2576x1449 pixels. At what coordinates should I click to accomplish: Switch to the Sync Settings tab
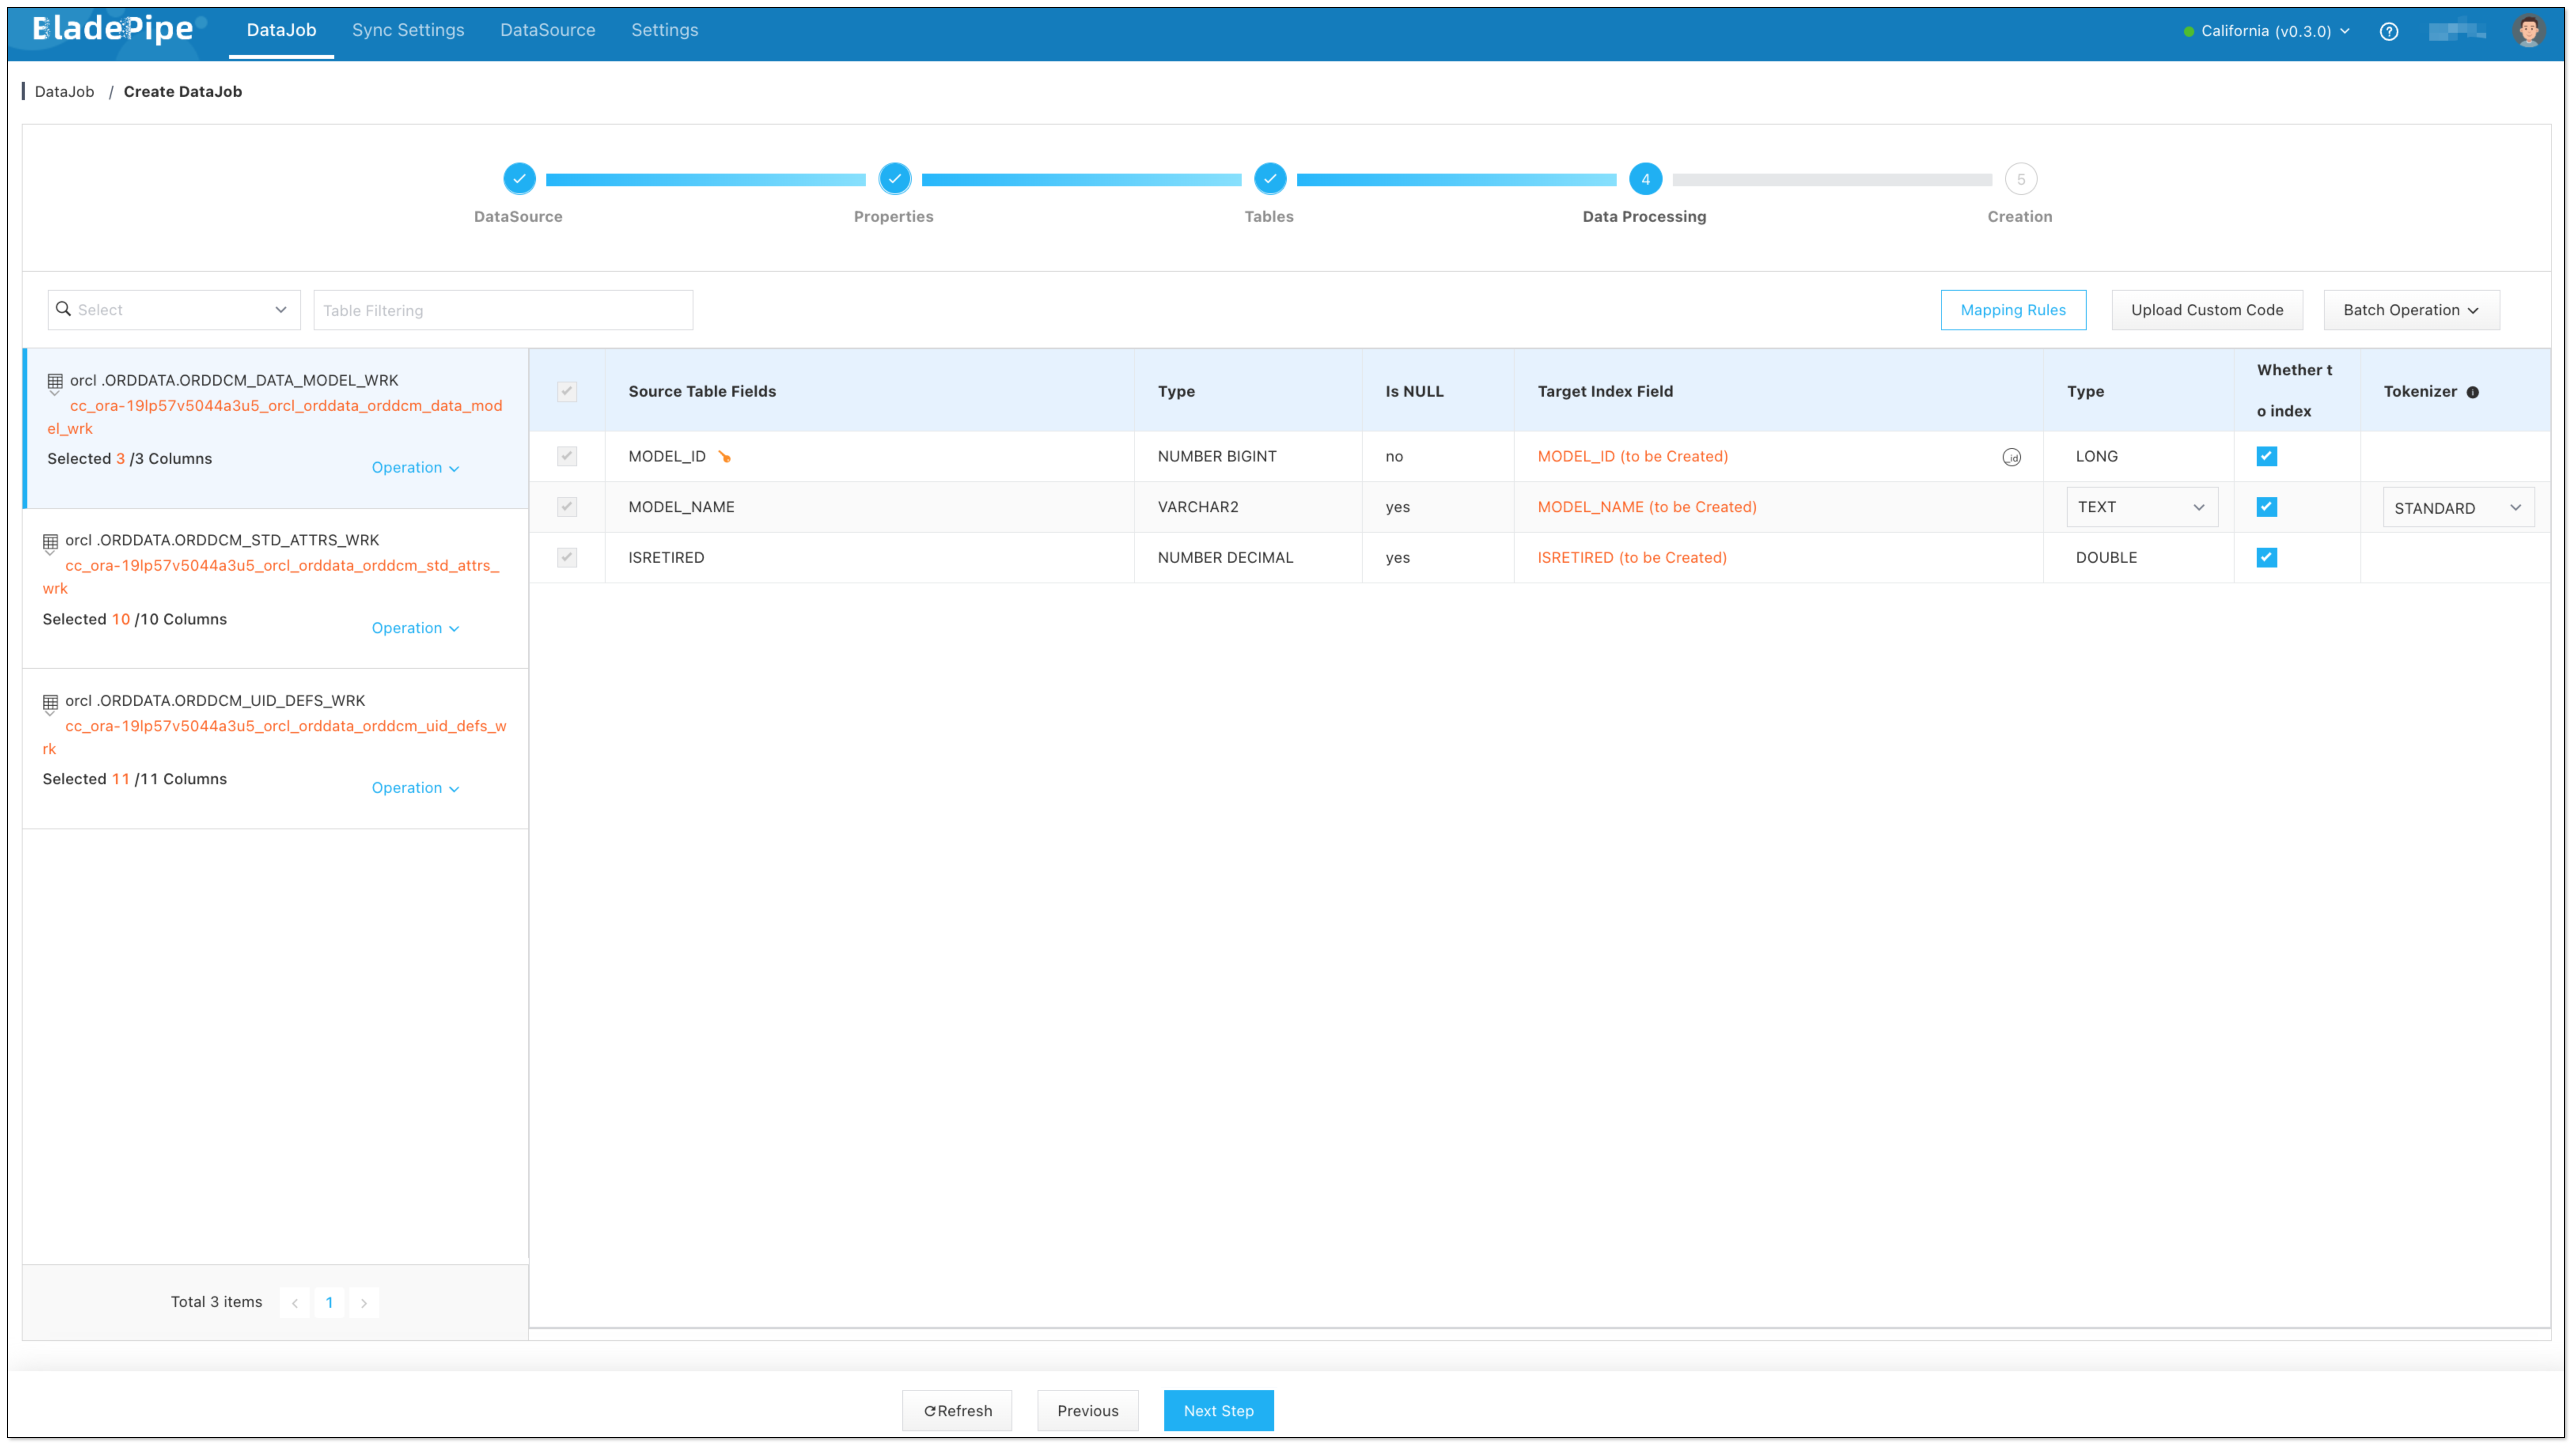[x=408, y=30]
